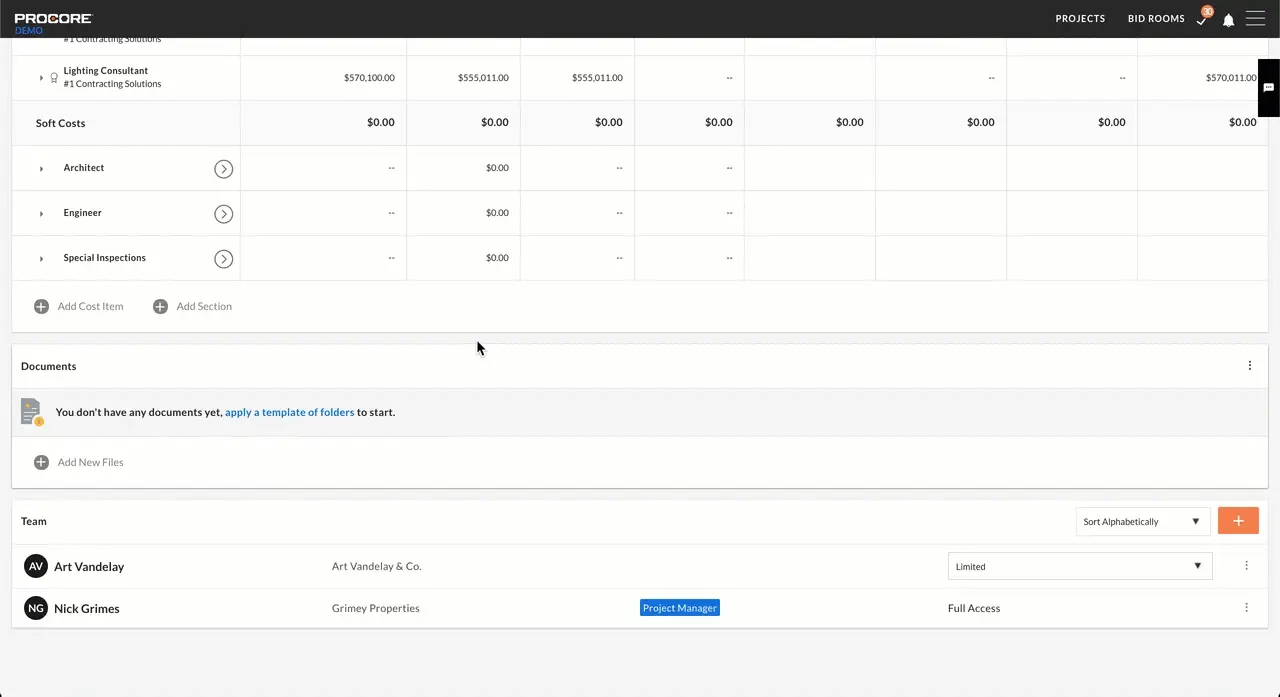The width and height of the screenshot is (1280, 697).
Task: Click the orange add team member button
Action: 1238,521
